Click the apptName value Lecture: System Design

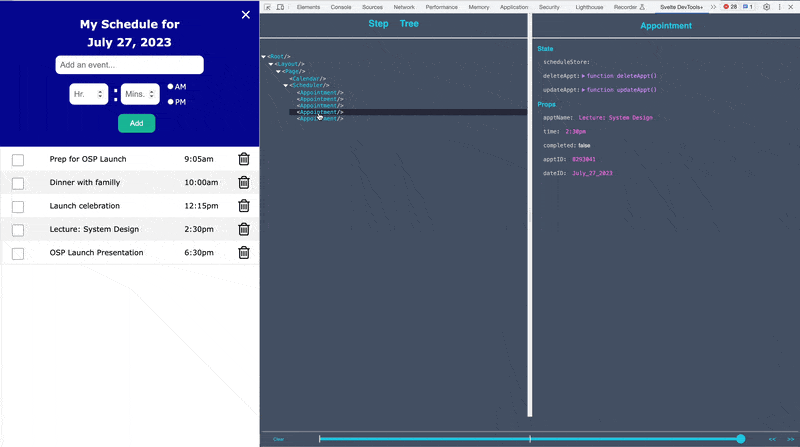[x=616, y=118]
